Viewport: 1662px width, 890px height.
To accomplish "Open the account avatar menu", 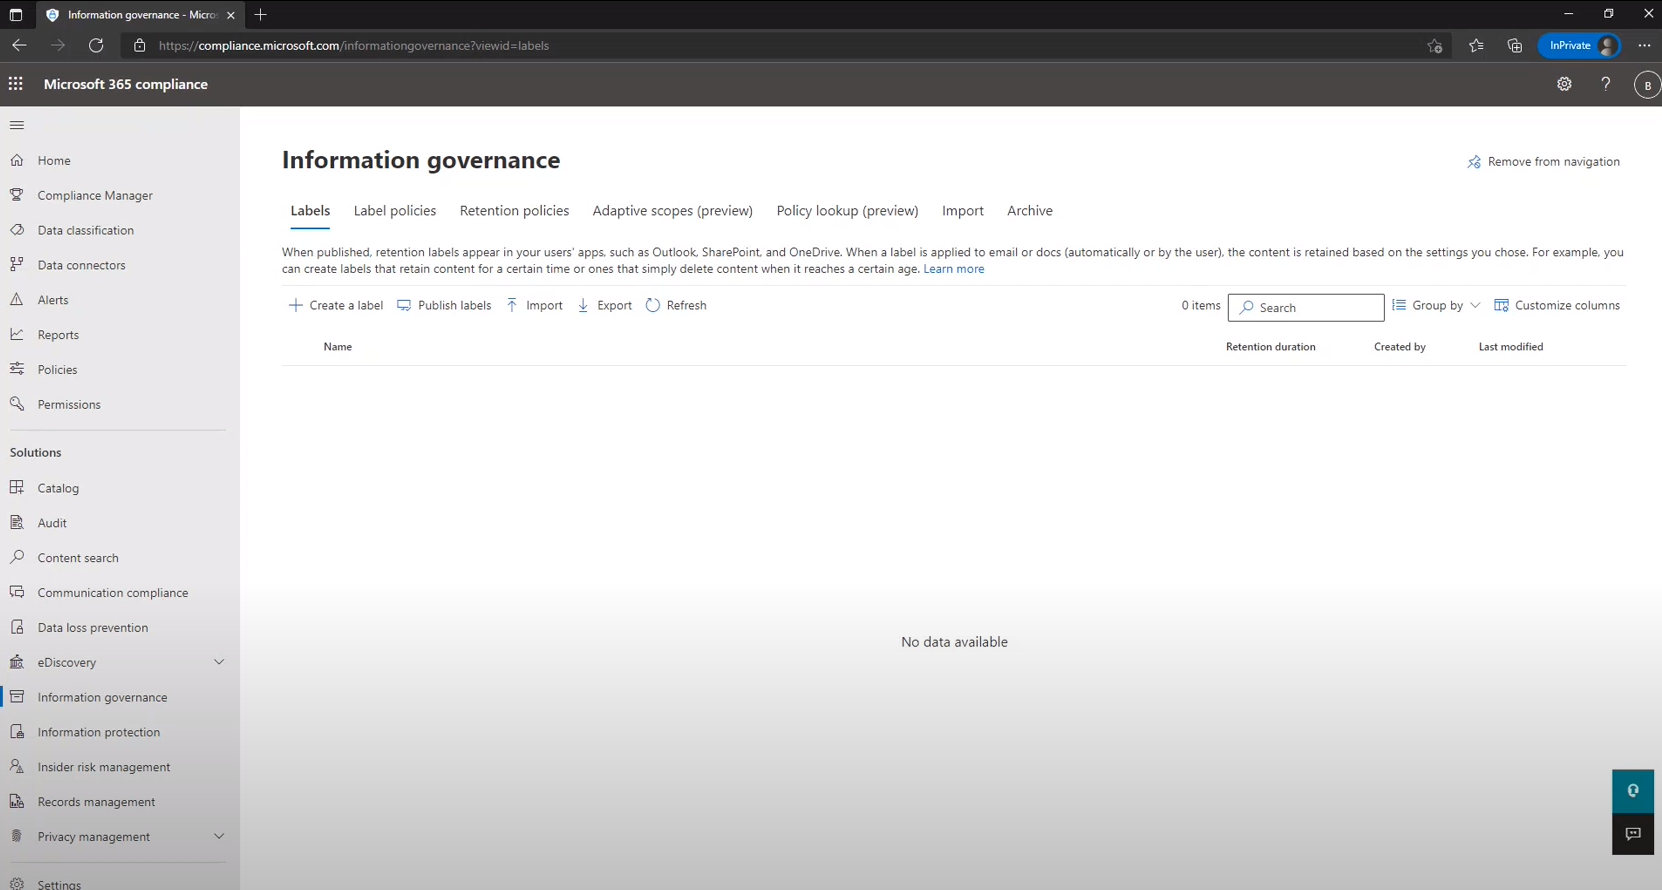I will pos(1647,85).
